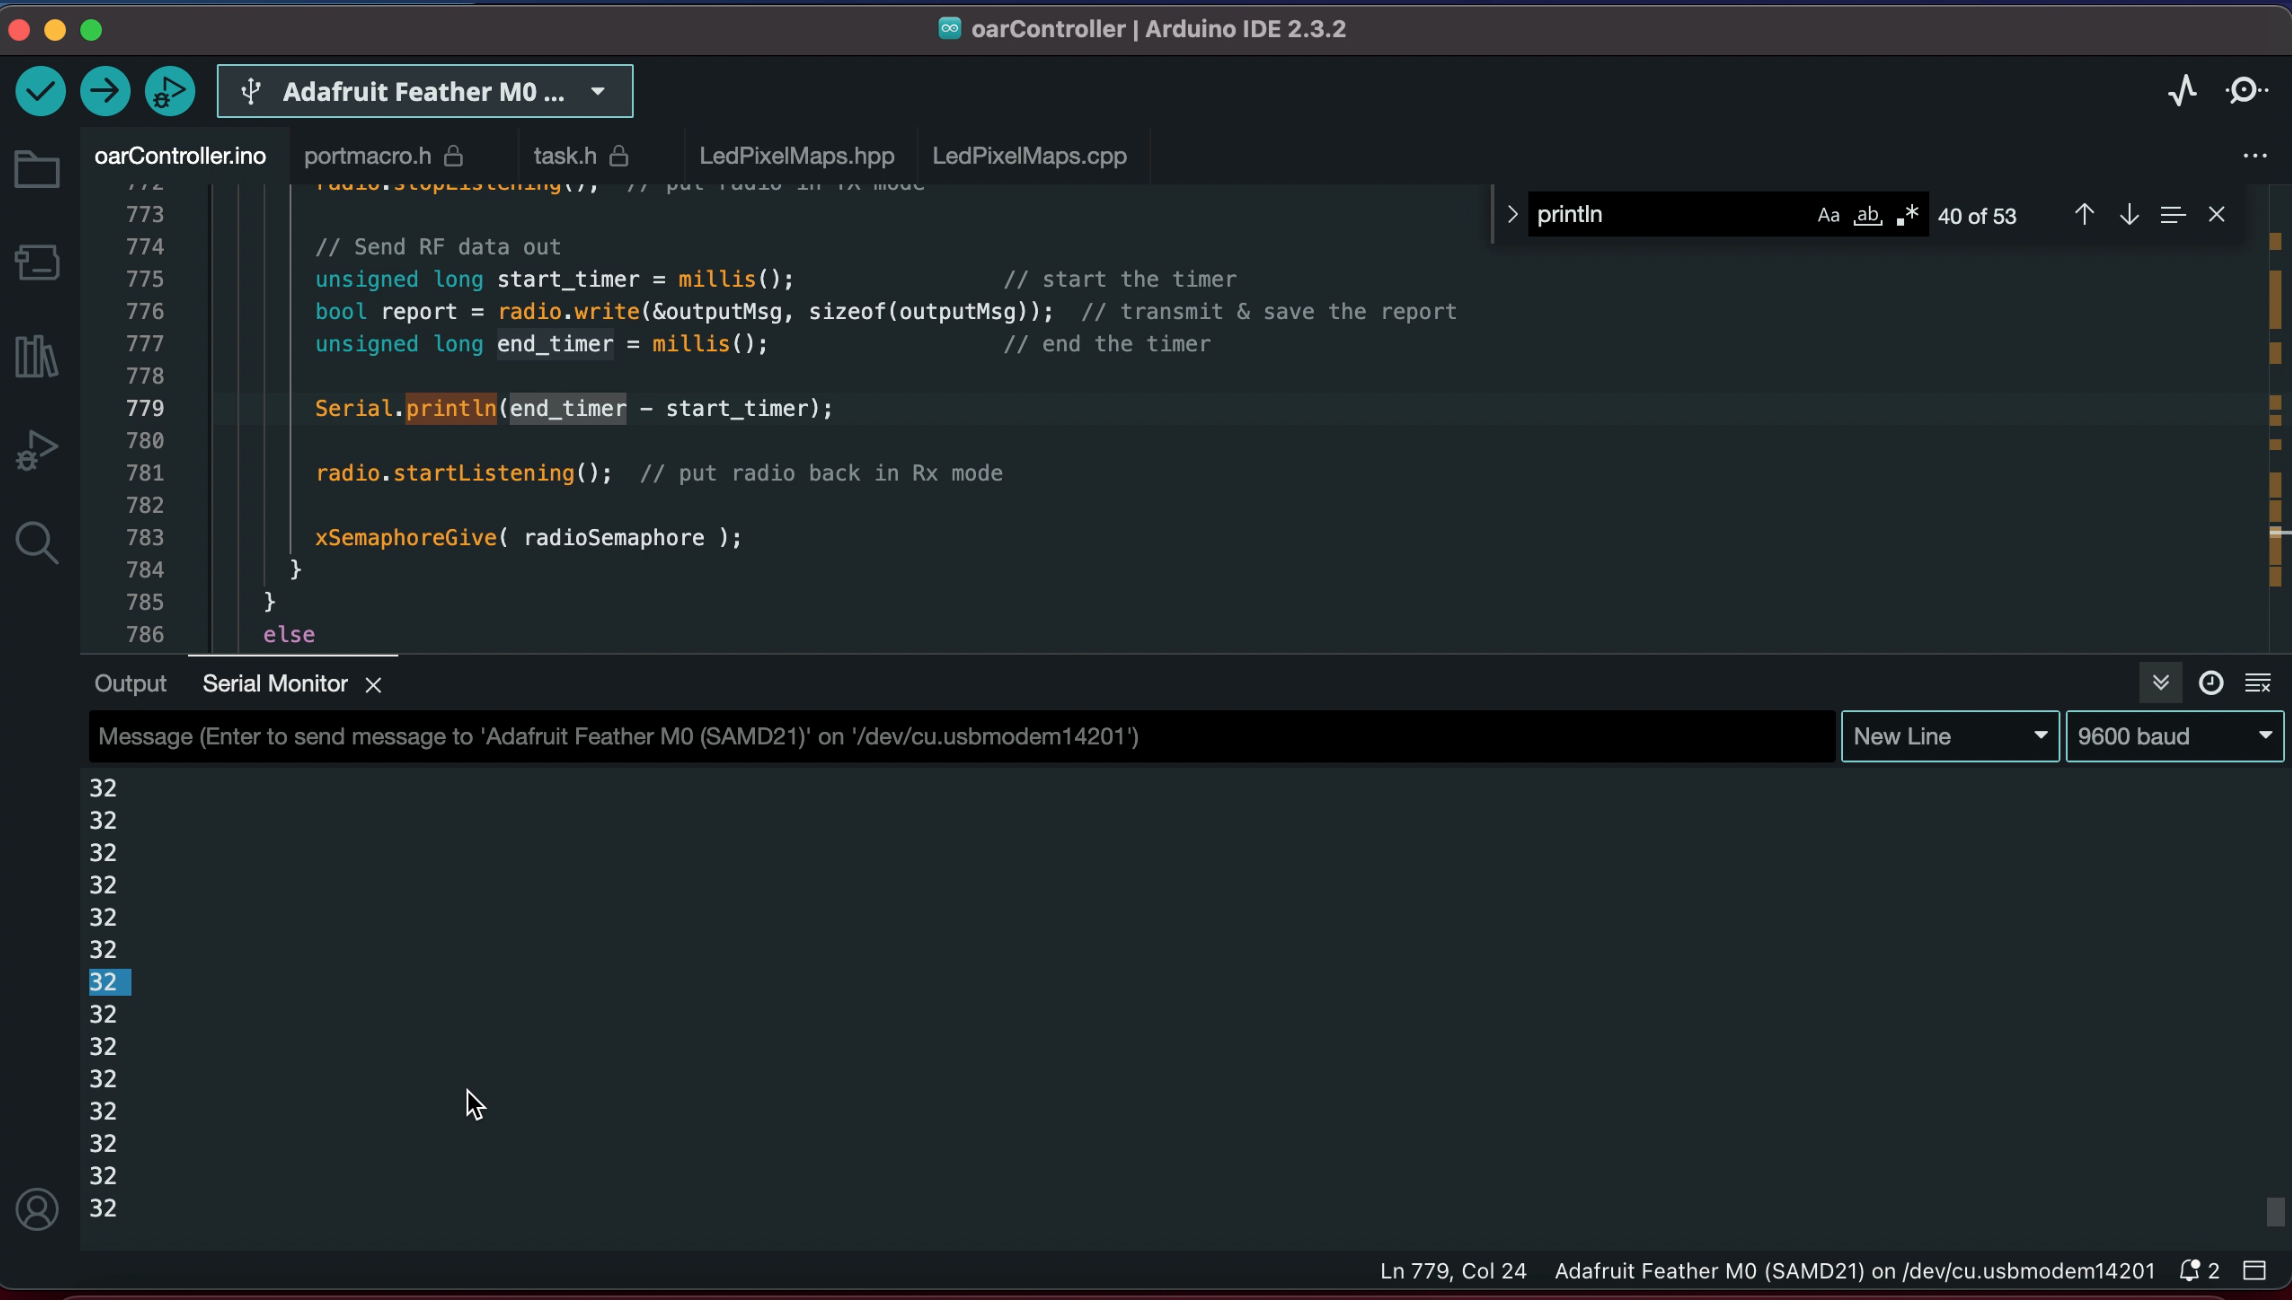The height and width of the screenshot is (1300, 2292).
Task: Click the Ln 779, Col 24 status entry
Action: coord(1452,1270)
